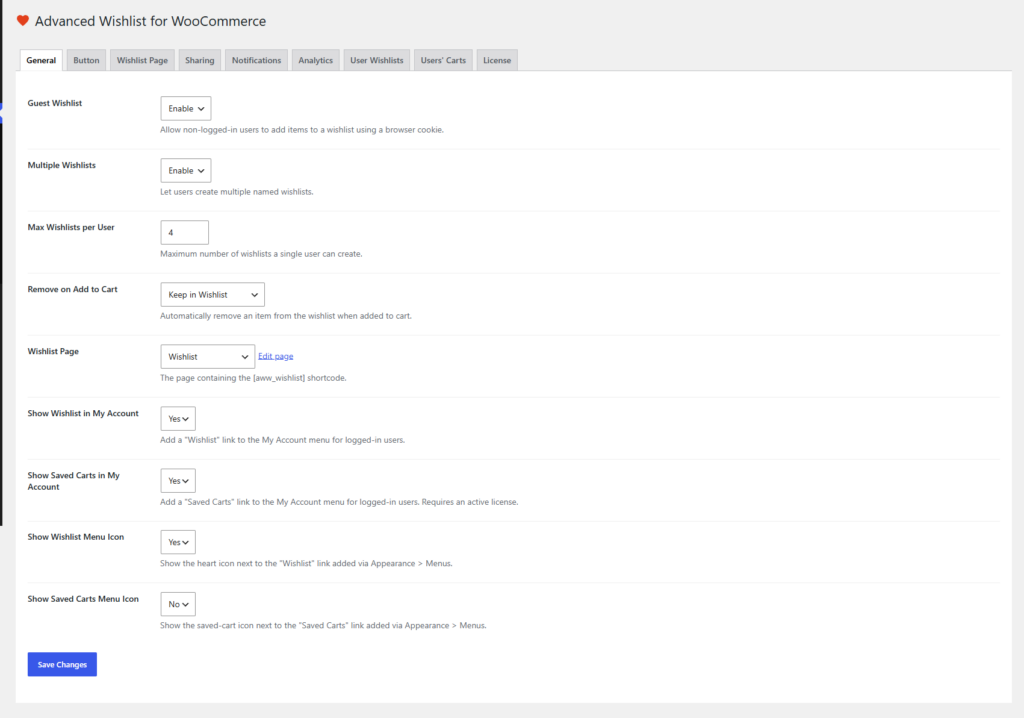Select the Notifications tab
1024x718 pixels.
(x=256, y=60)
